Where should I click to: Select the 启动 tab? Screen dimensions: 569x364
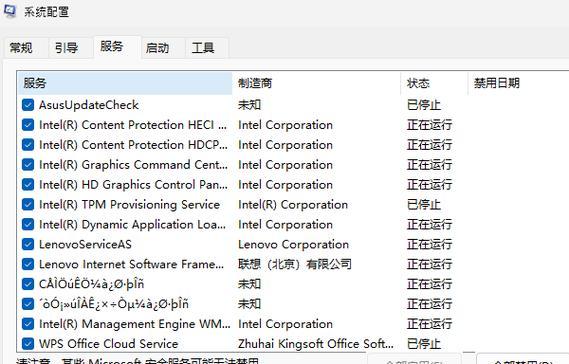click(157, 48)
